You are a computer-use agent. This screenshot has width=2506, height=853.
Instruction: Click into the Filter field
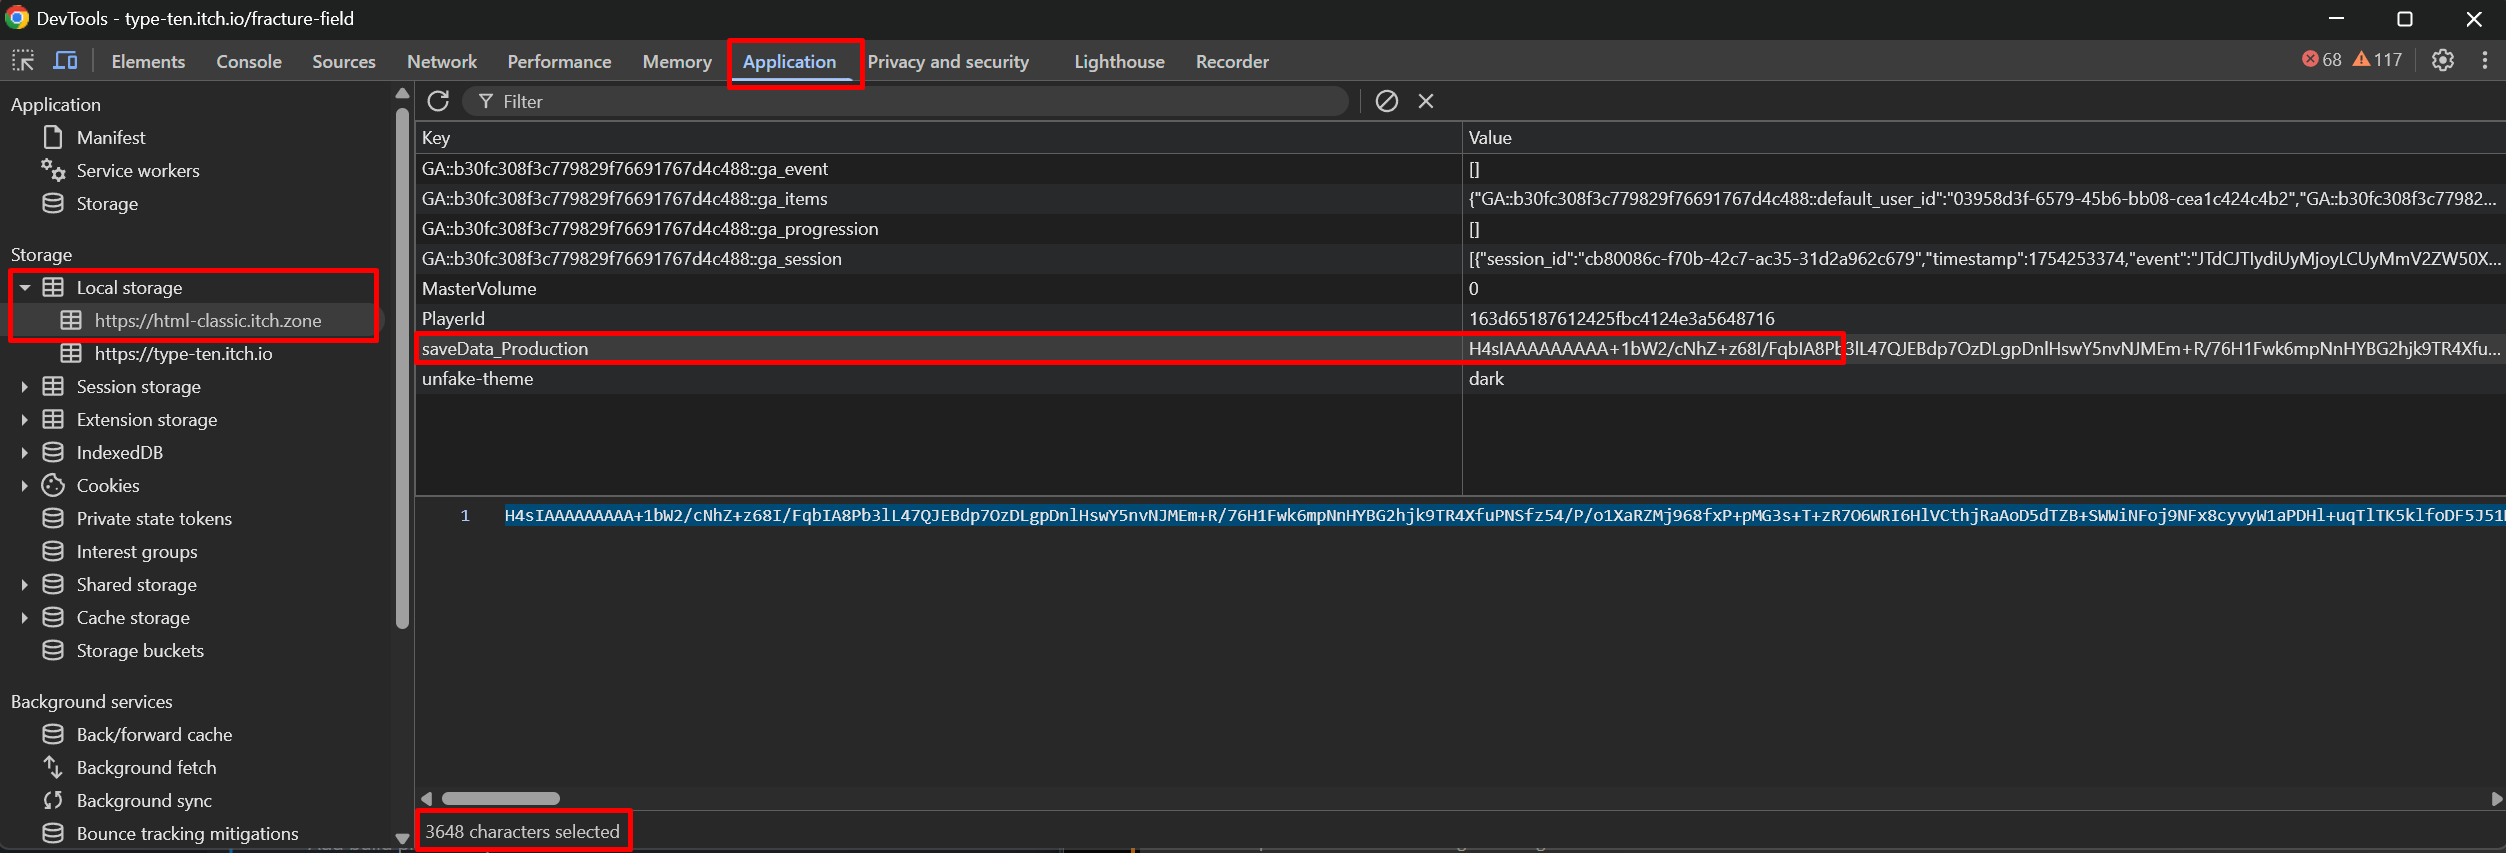click(905, 101)
